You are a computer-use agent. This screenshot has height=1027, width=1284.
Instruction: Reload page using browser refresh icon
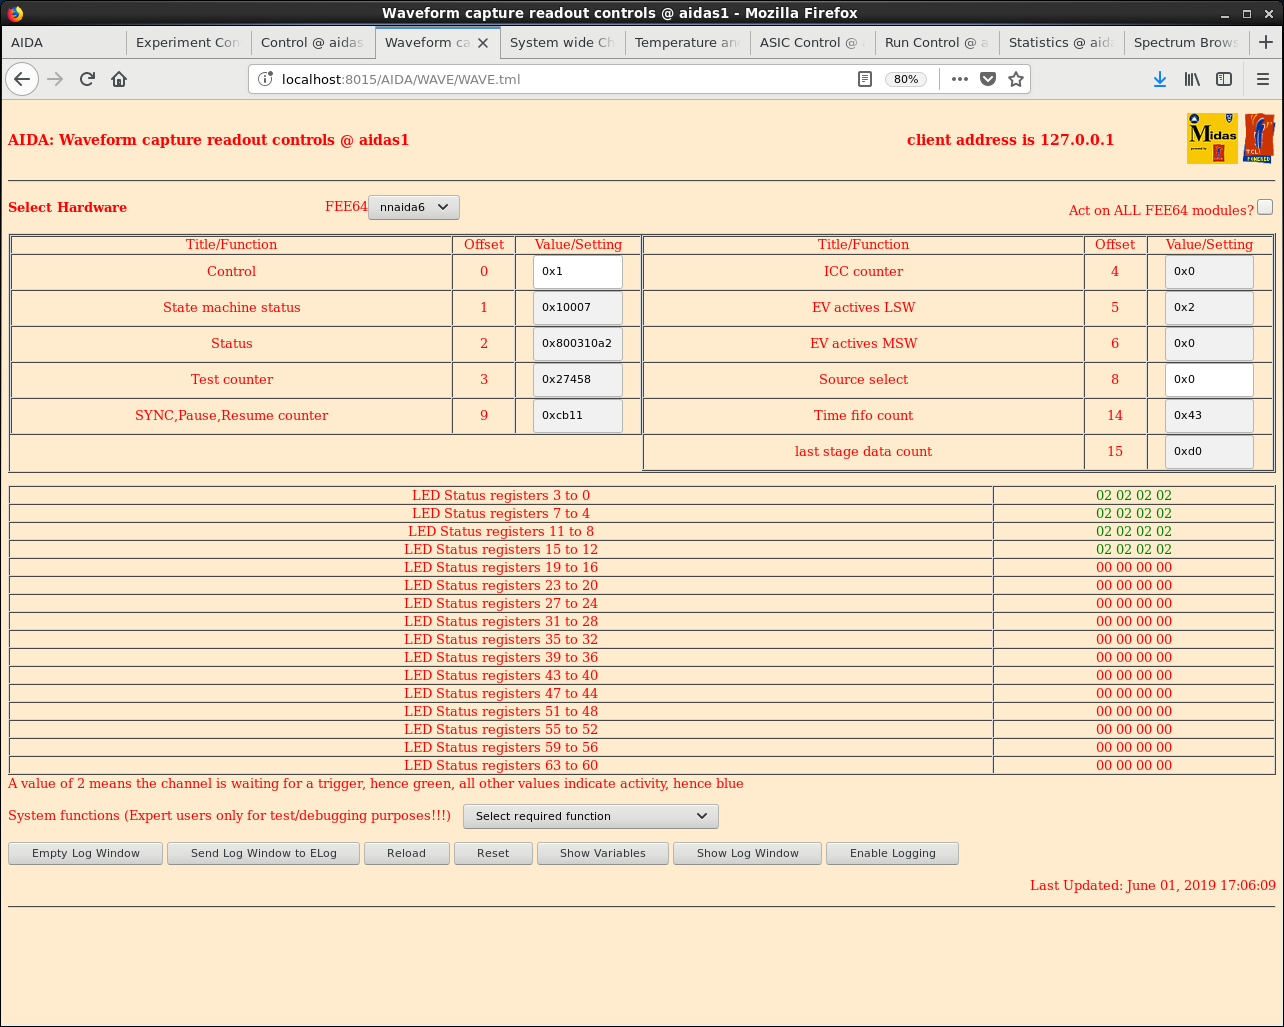click(87, 79)
